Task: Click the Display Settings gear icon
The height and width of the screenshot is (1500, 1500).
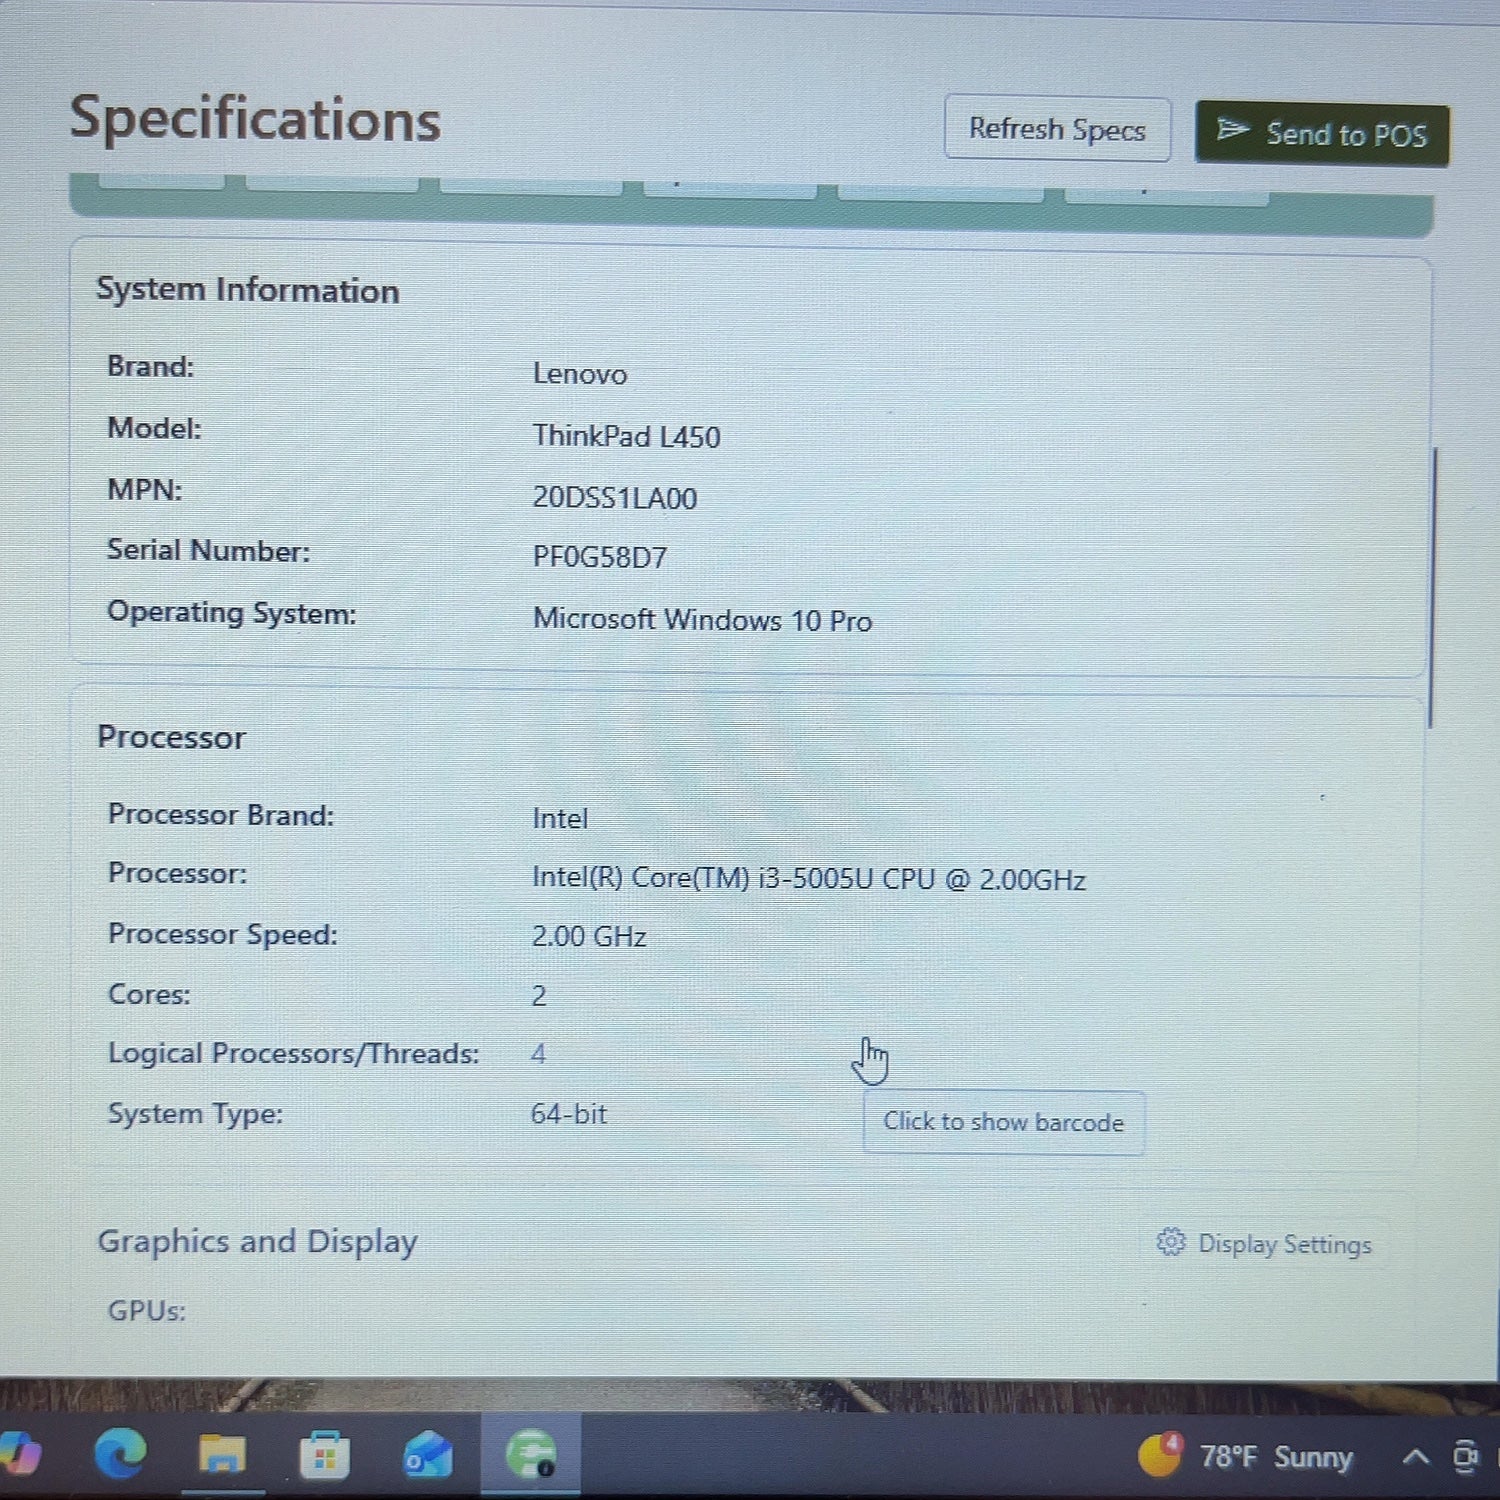Action: point(1171,1242)
